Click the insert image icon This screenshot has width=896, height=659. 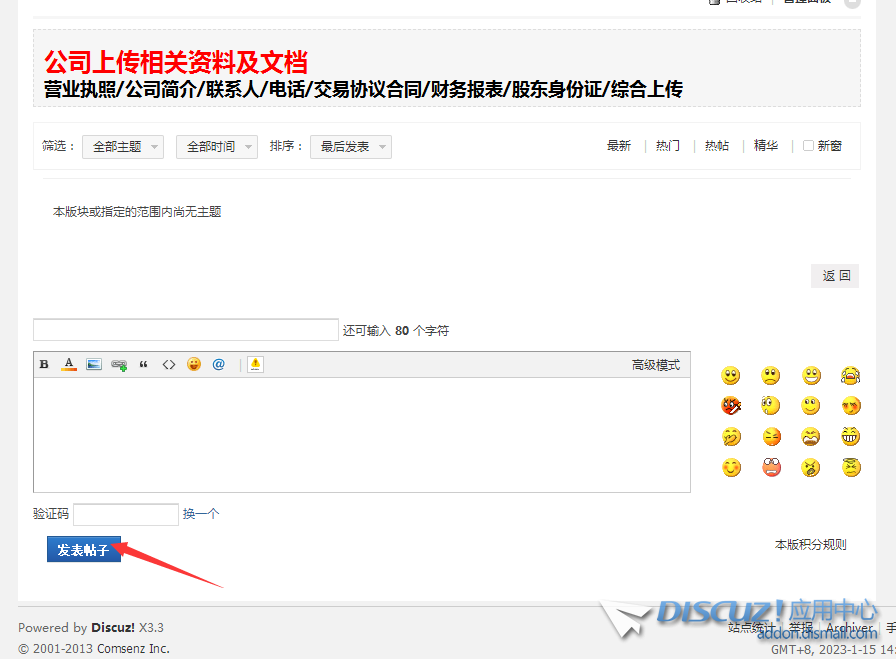click(x=94, y=365)
